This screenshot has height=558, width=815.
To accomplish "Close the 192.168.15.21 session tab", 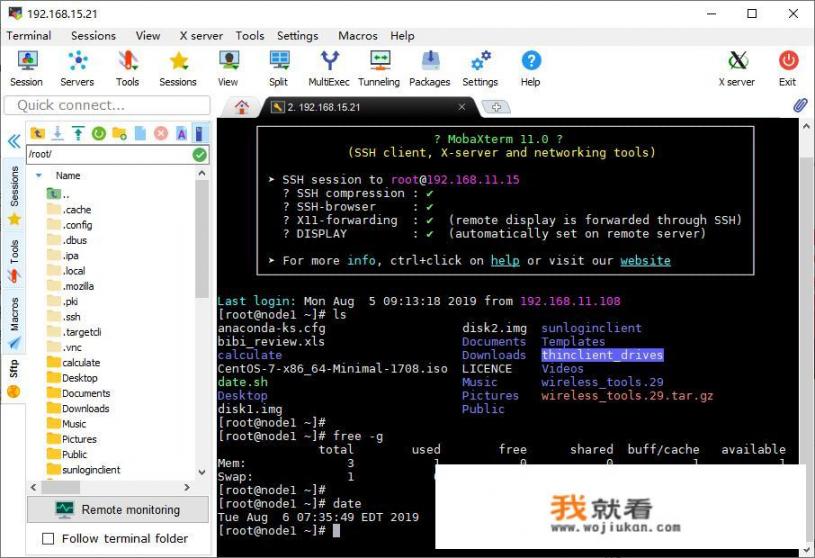I will click(x=462, y=107).
